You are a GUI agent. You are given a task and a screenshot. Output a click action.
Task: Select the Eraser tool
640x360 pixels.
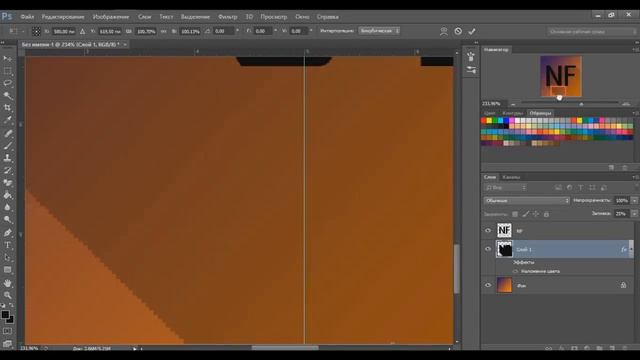point(7,182)
